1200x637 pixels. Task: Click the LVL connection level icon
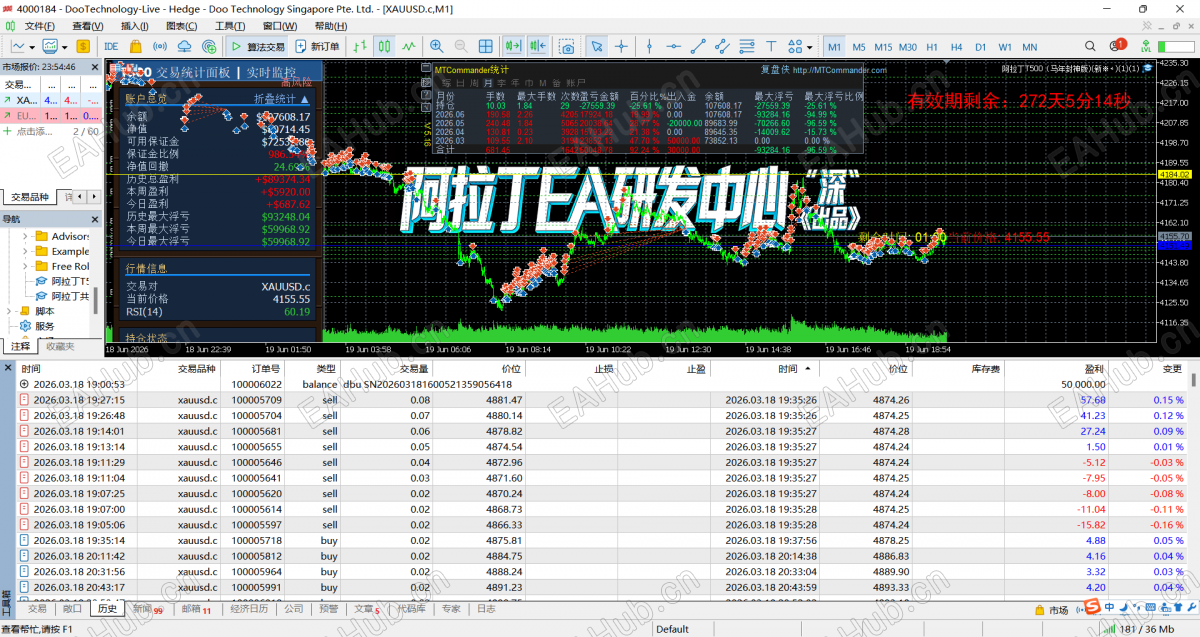1146,46
